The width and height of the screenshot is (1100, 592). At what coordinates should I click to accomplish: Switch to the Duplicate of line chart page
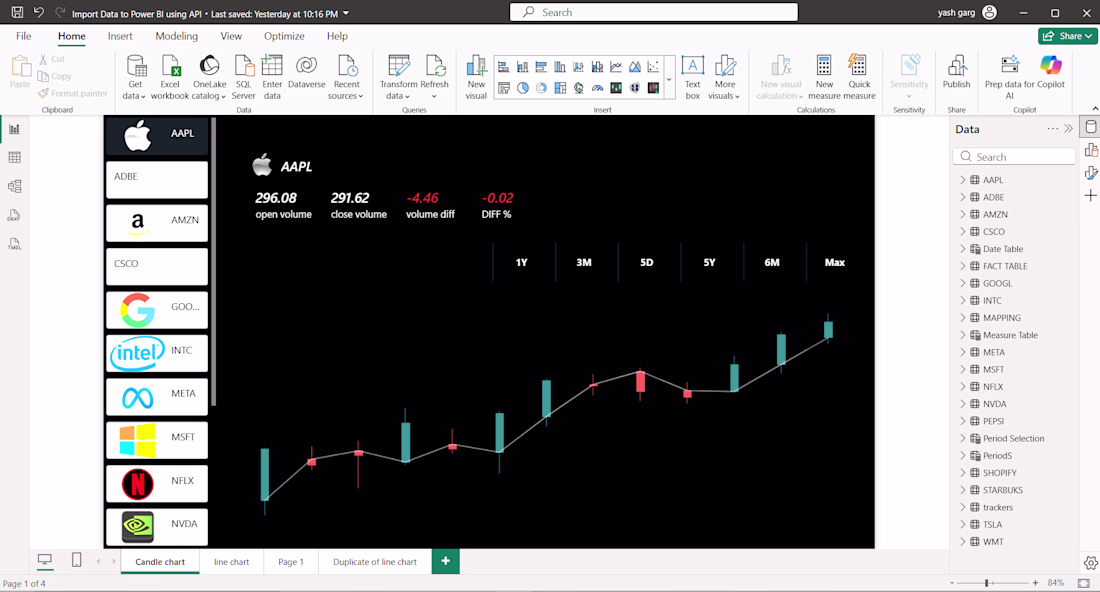(375, 561)
